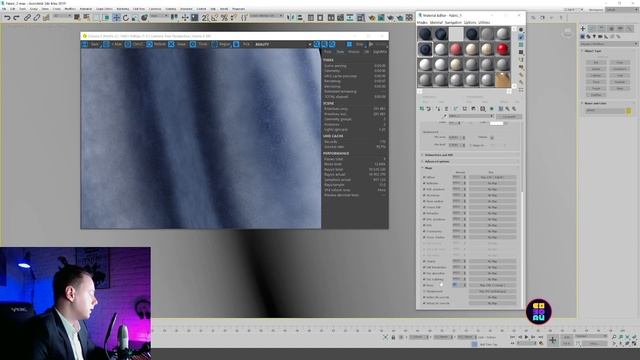Click the material type button beside name

click(x=509, y=116)
